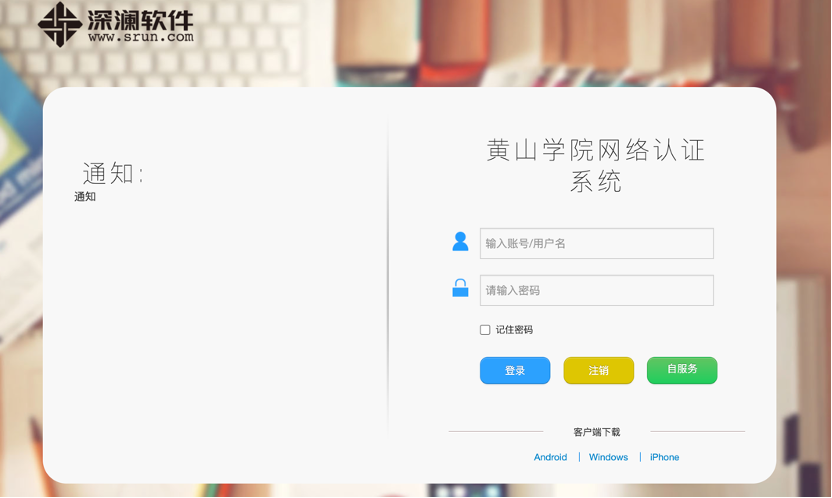Click the 黄山学院网络认证系统 title
Screen dimensions: 832x498
[596, 165]
